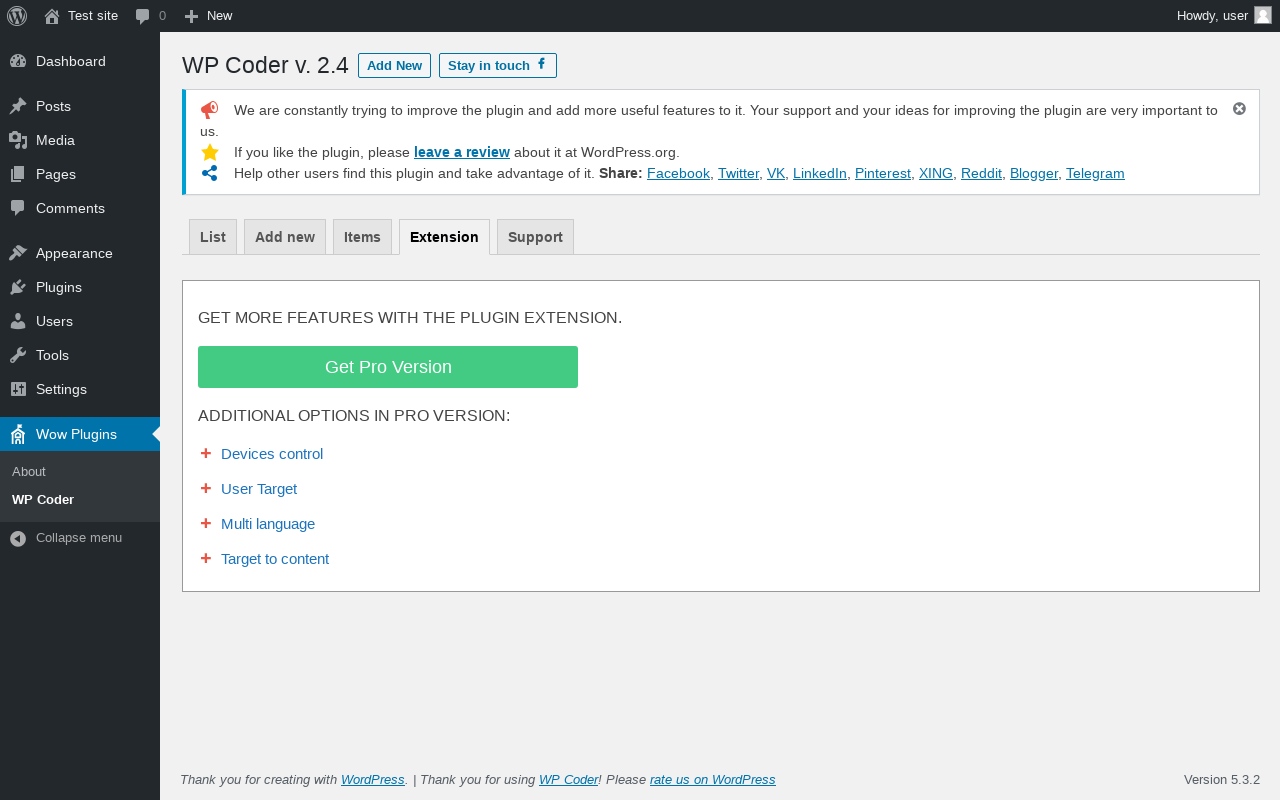Switch to the Add new tab
The image size is (1280, 800).
285,237
